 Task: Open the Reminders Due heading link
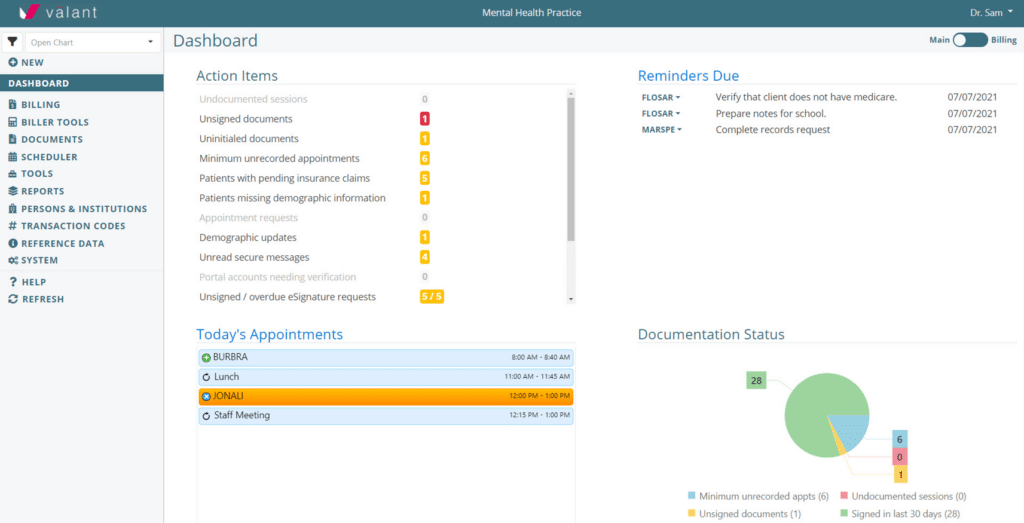(688, 76)
